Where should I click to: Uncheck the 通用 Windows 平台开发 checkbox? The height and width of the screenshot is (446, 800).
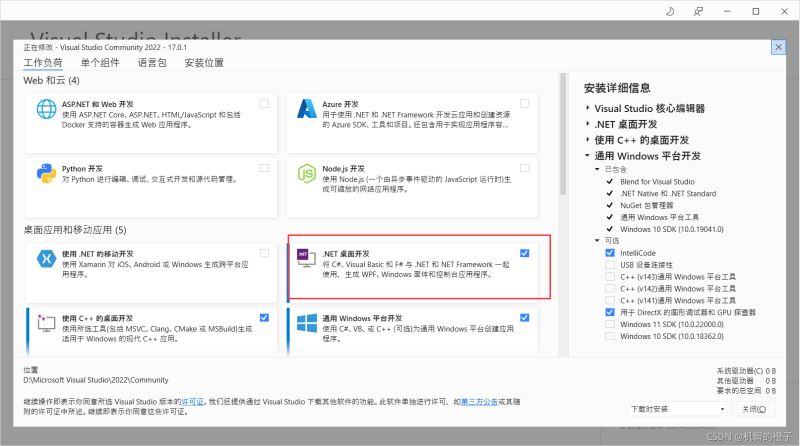click(524, 317)
